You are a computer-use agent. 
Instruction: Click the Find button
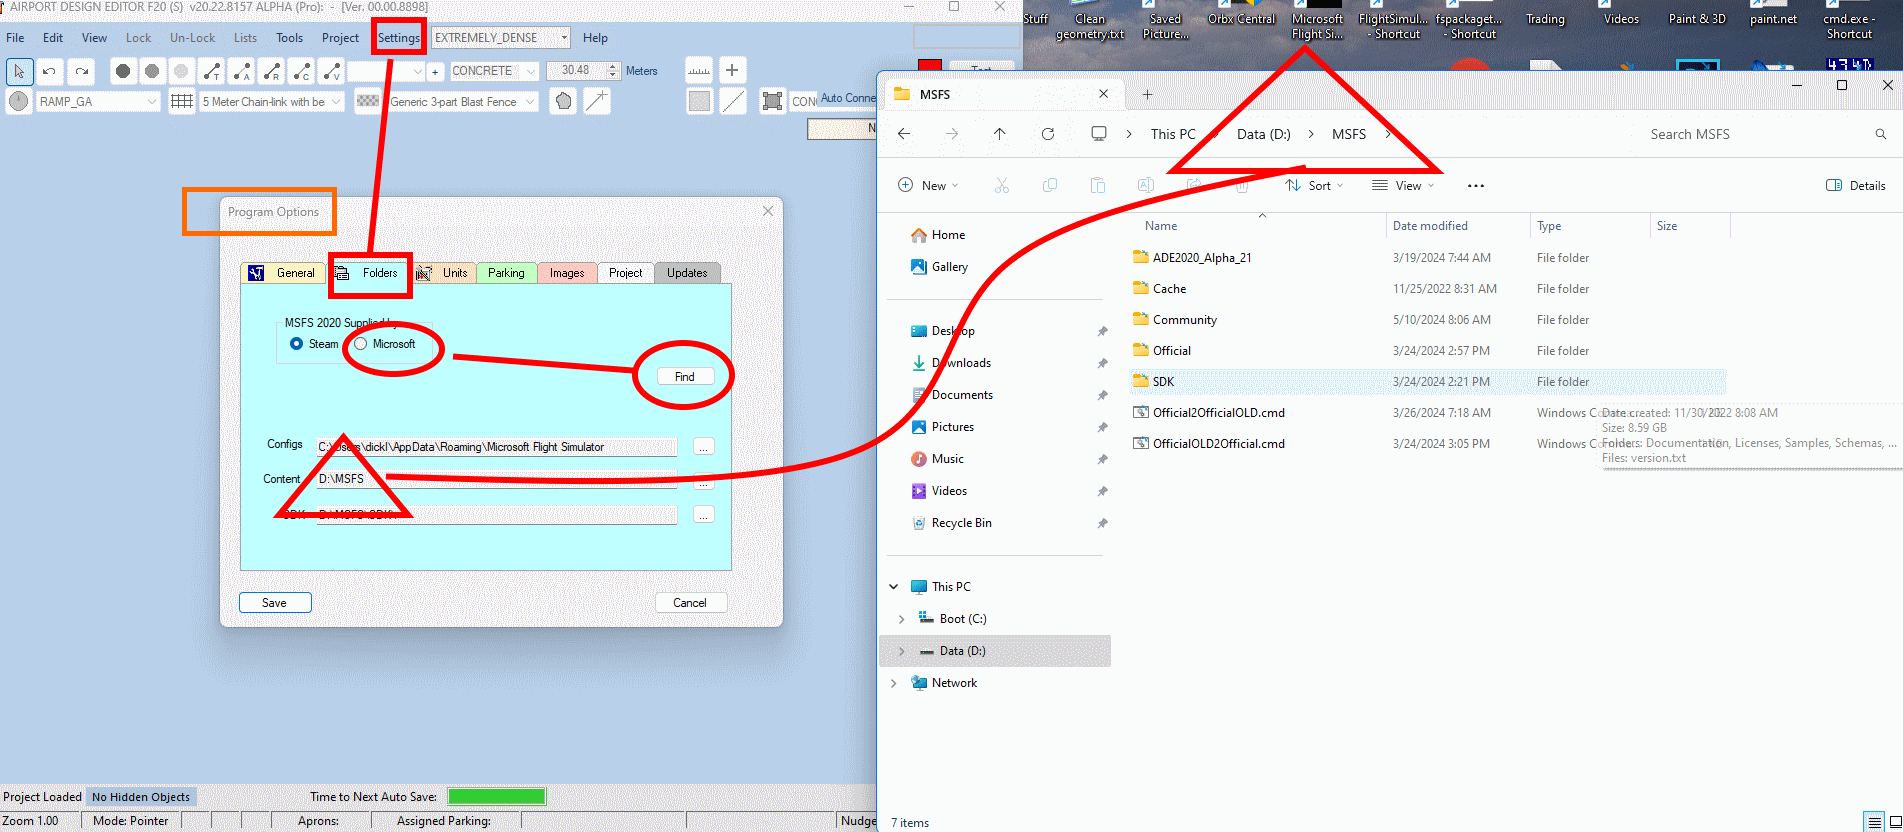(x=685, y=377)
